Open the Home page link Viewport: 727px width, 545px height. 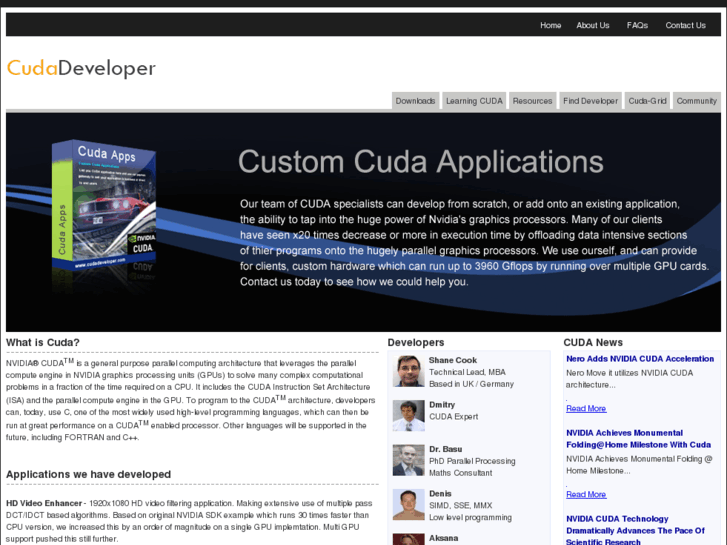coord(550,26)
